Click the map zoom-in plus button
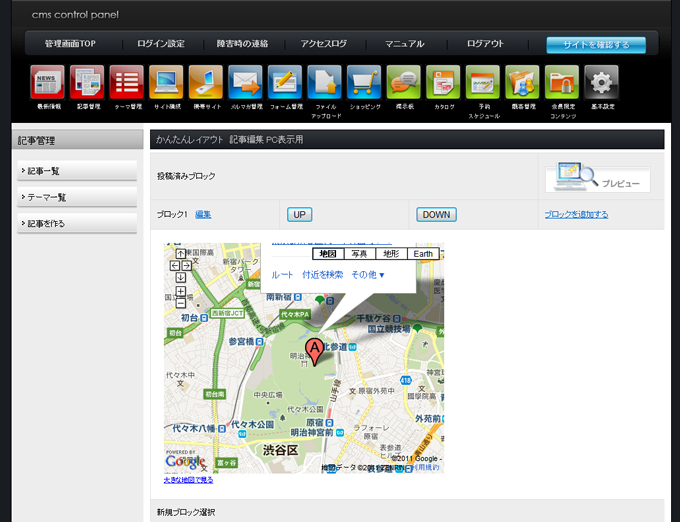 [180, 291]
